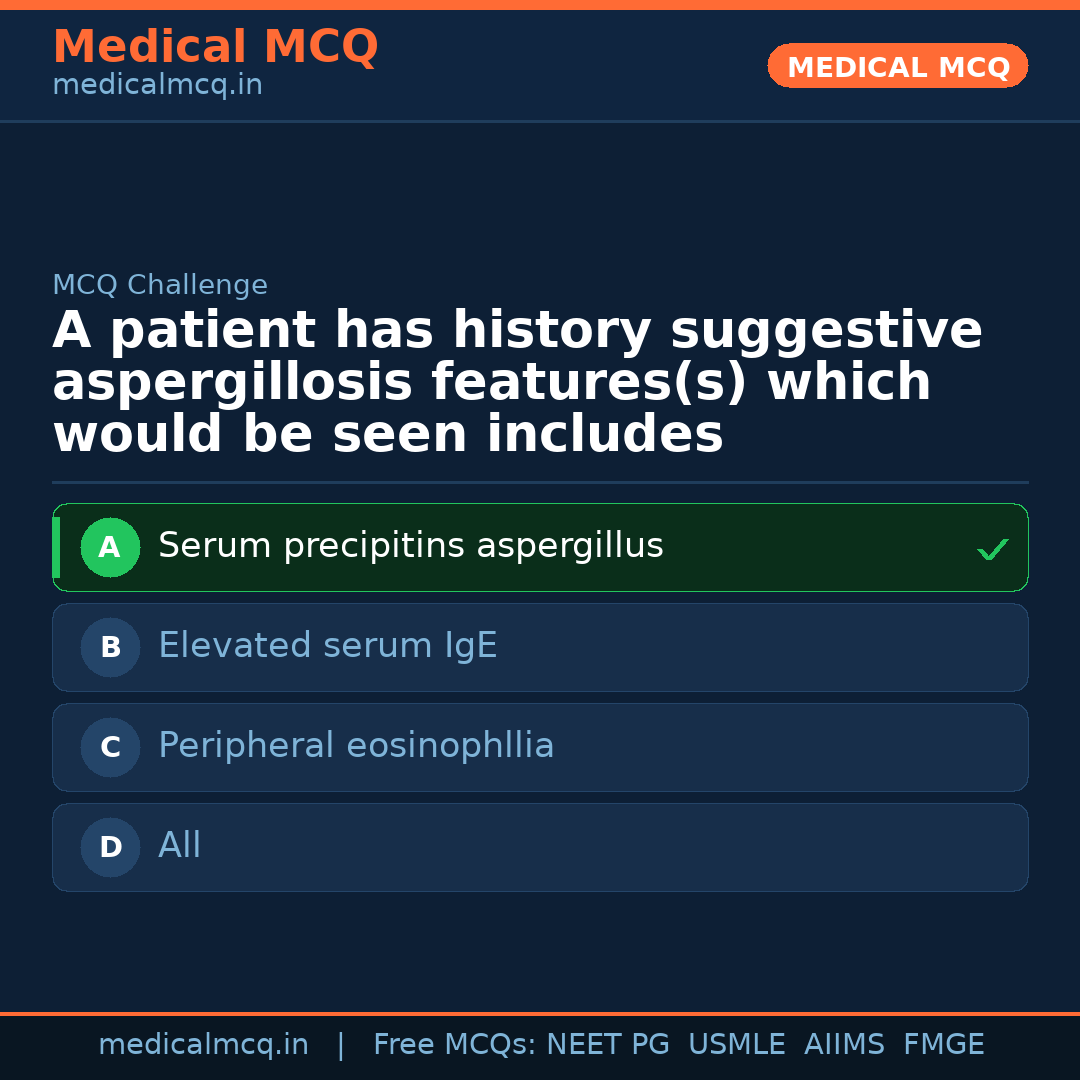Click the large orange Medical MCQ title
The height and width of the screenshot is (1080, 1080).
coord(215,47)
